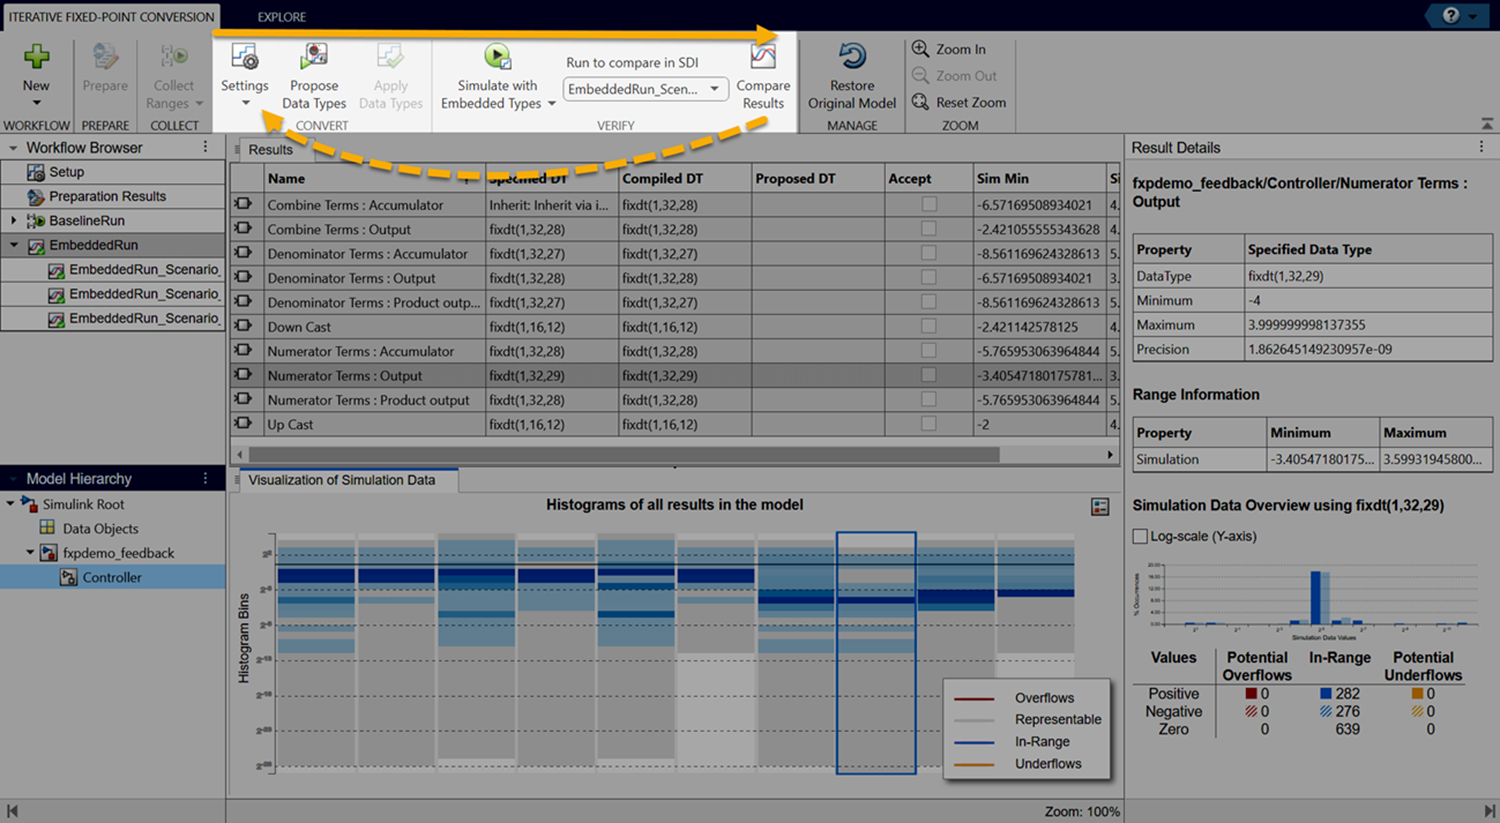This screenshot has width=1500, height=823.
Task: Check Accept for Up Cast row
Action: click(x=929, y=424)
